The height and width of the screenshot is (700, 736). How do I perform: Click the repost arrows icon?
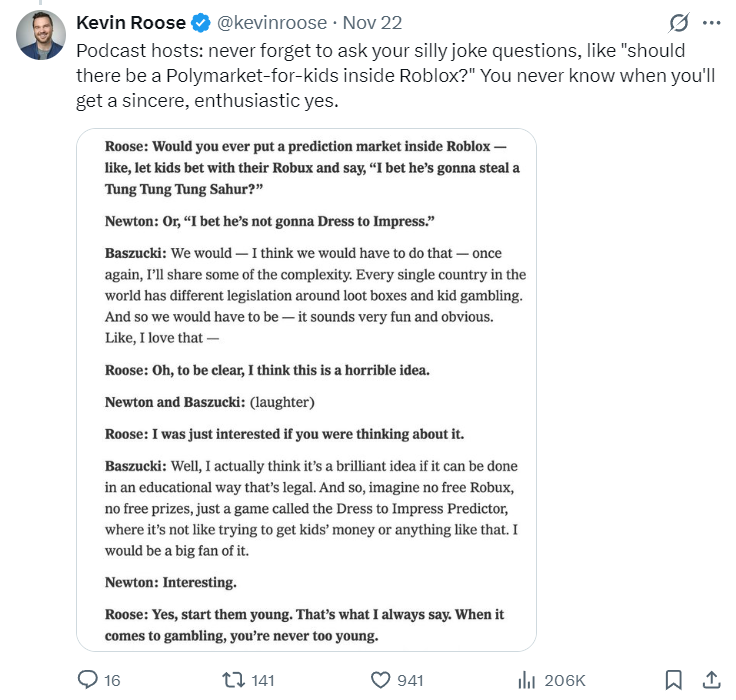click(x=232, y=680)
